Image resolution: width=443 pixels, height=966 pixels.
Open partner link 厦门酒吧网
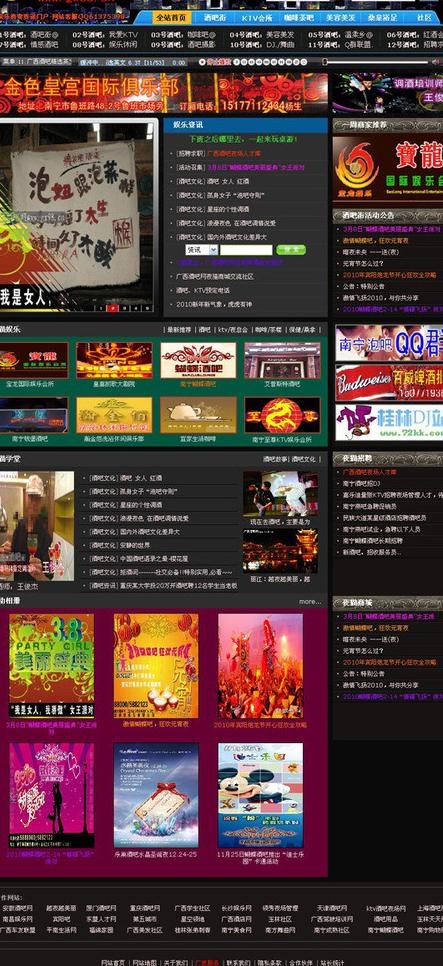[101, 908]
